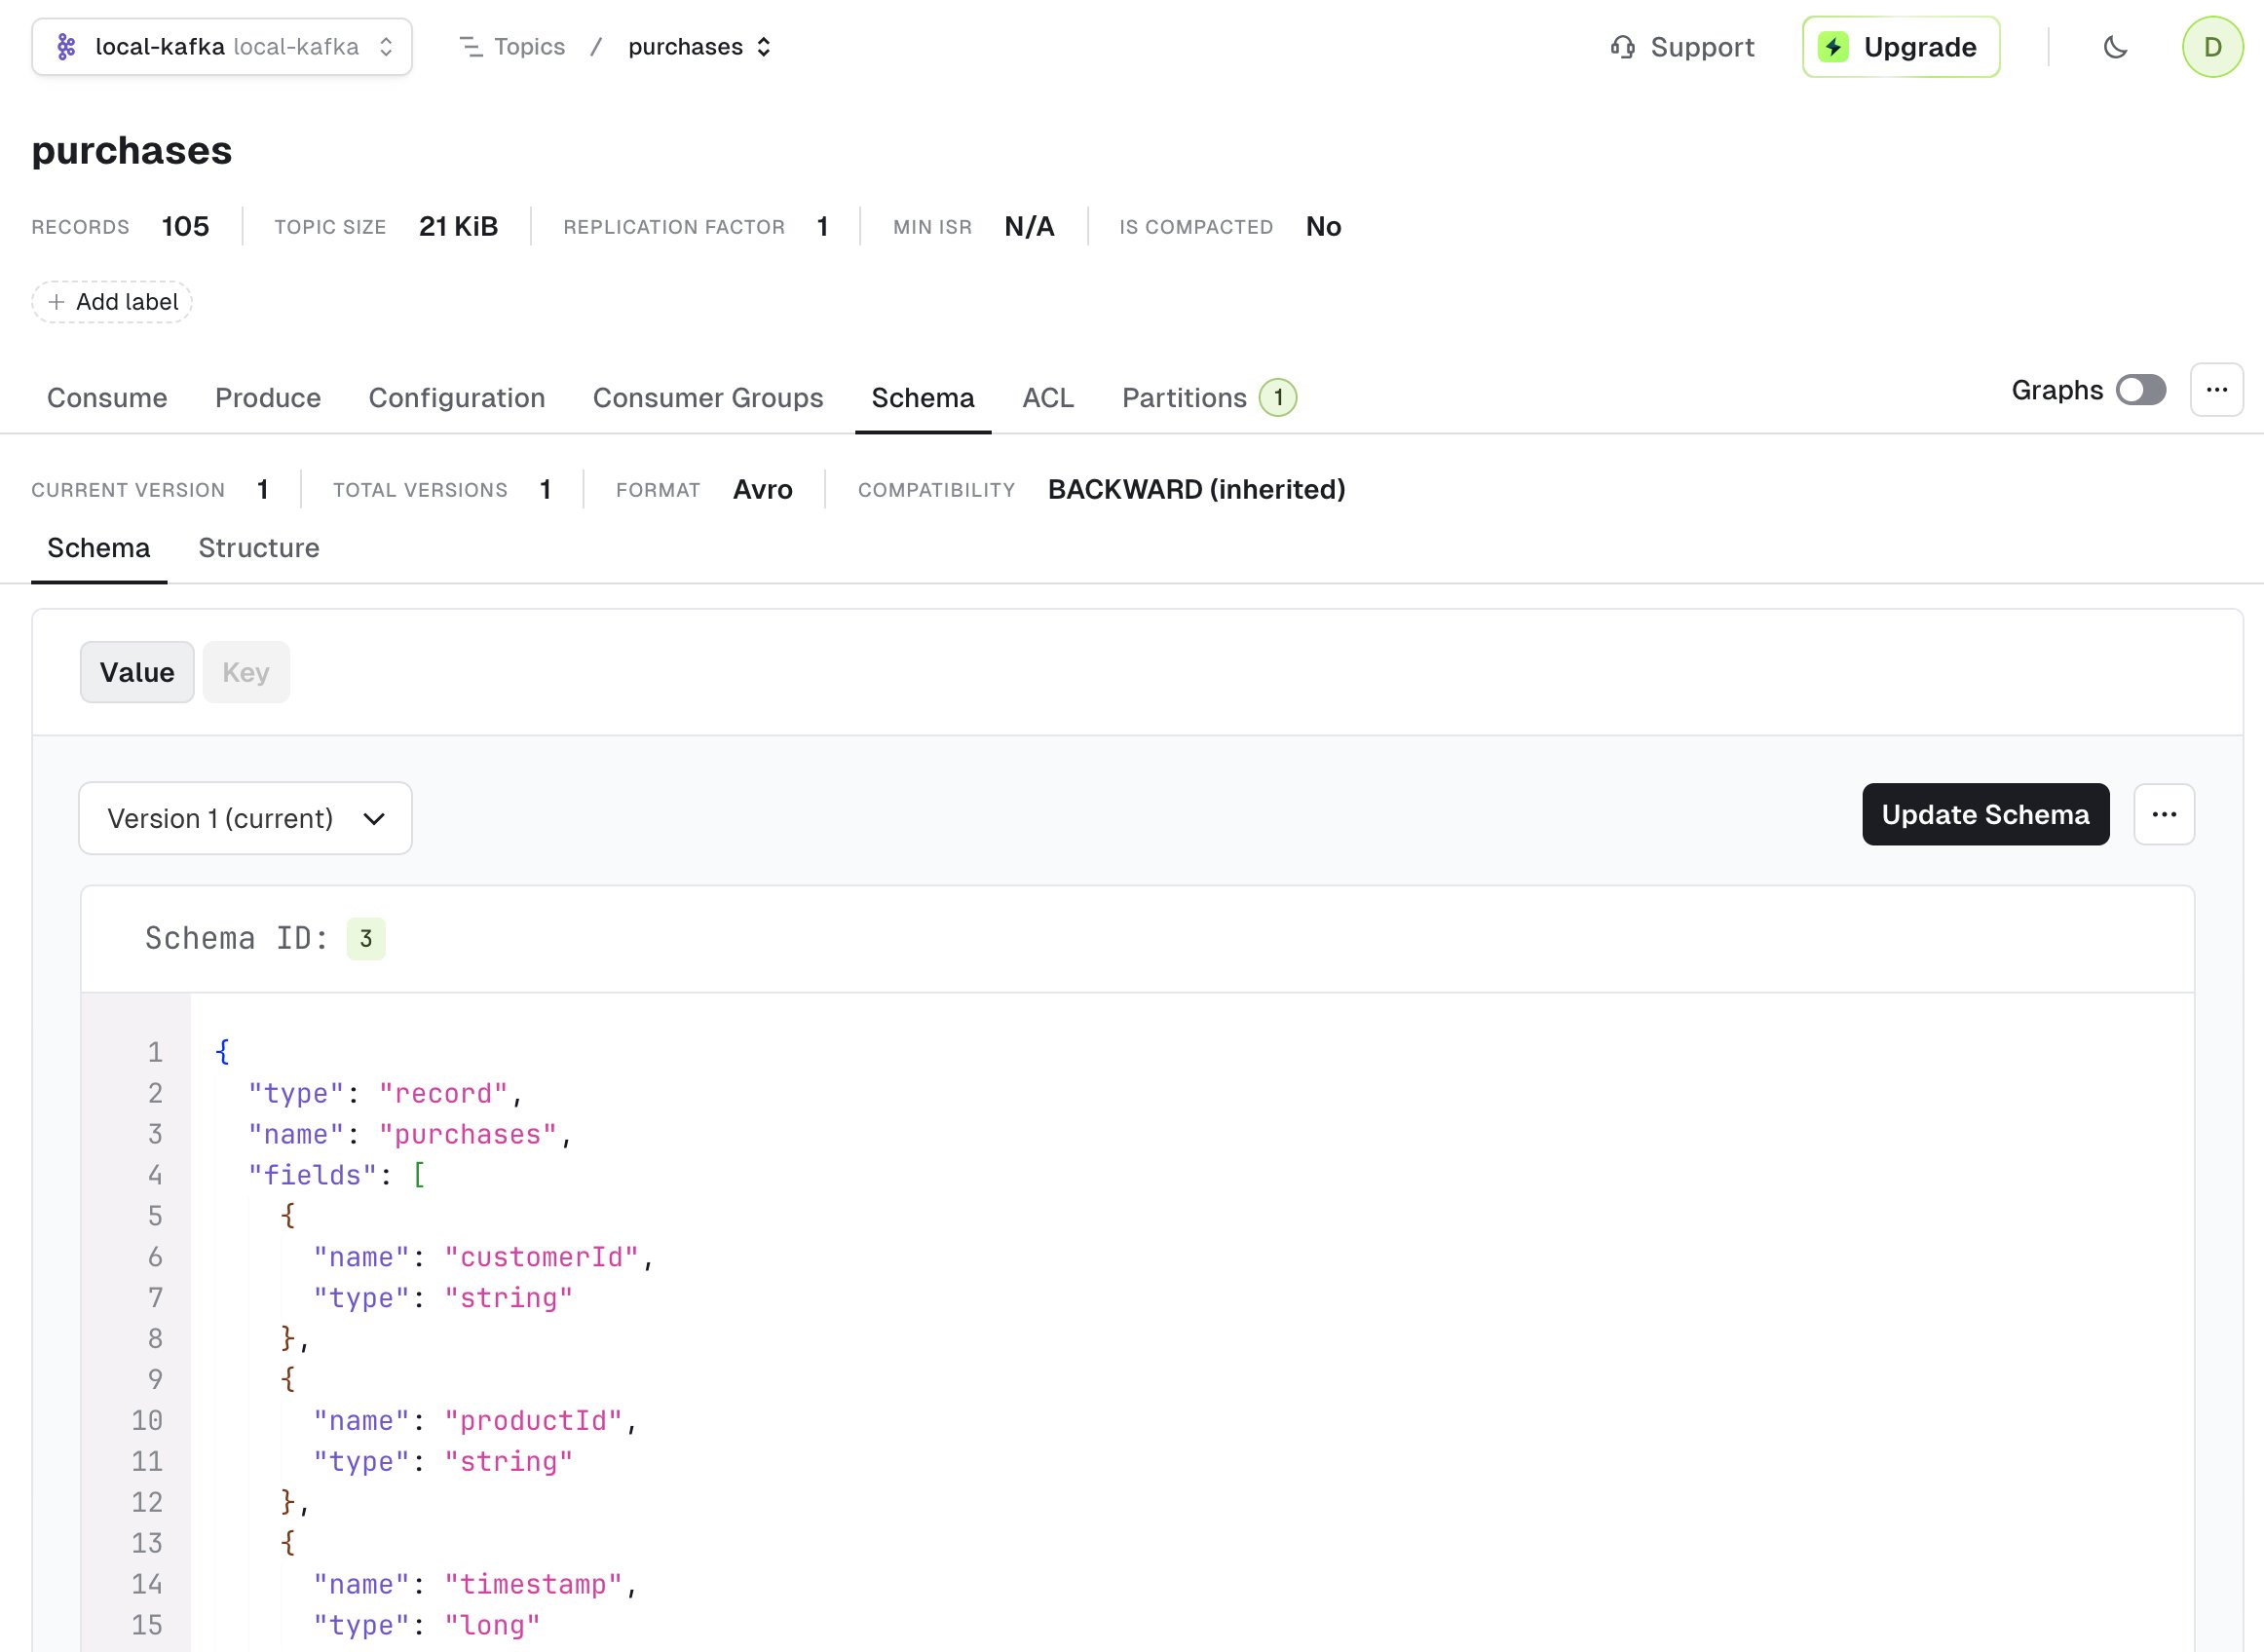
Task: Select the Value schema toggle
Action: pos(137,672)
